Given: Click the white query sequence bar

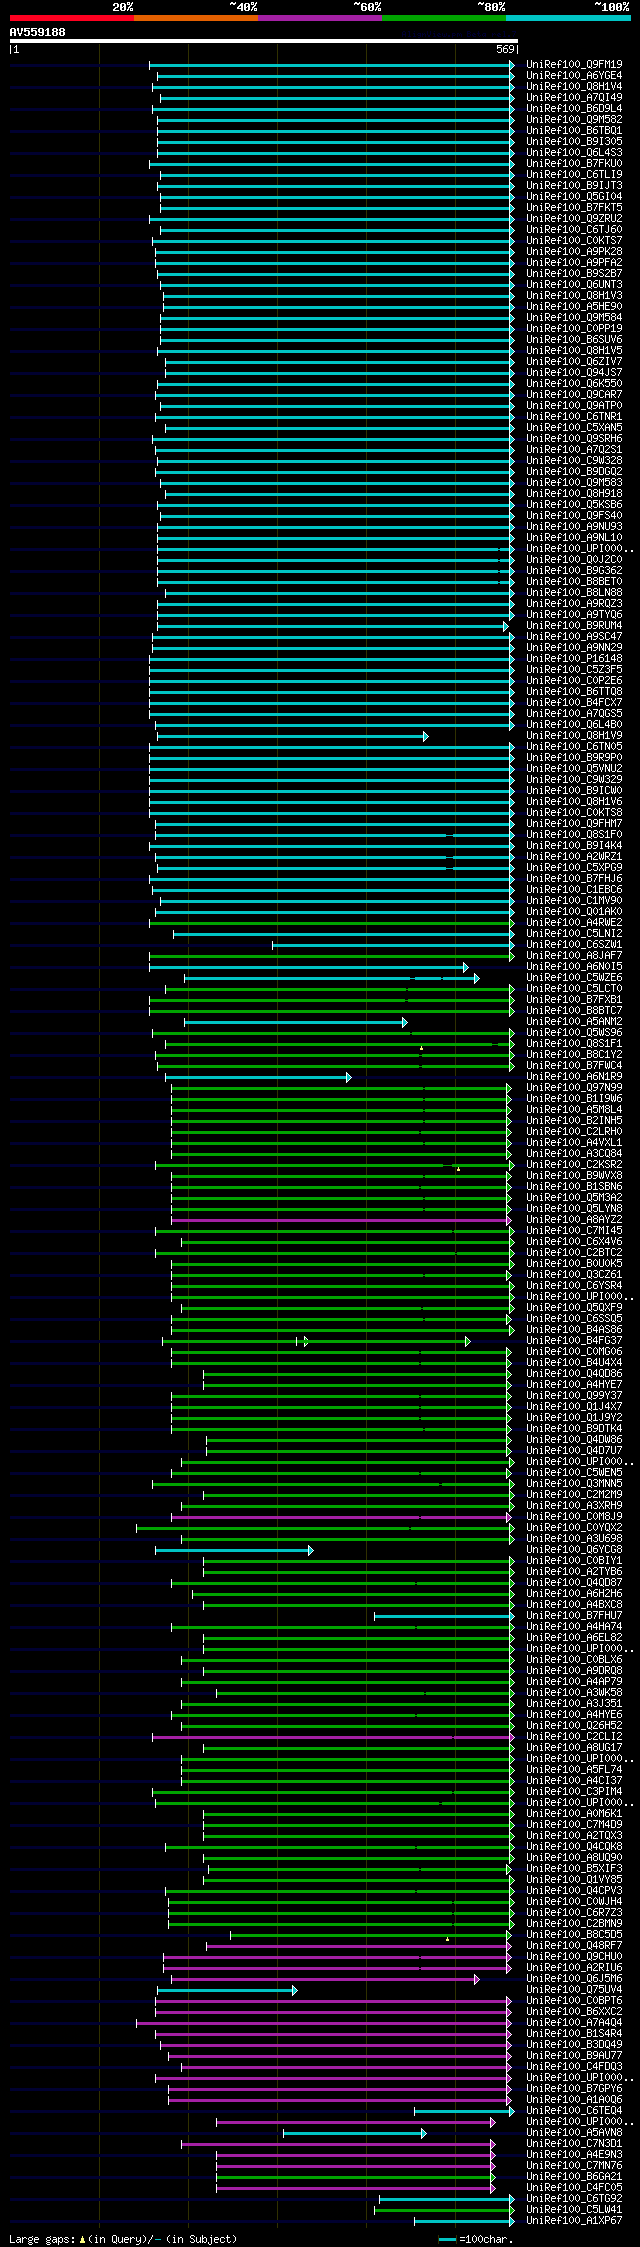Looking at the screenshot, I should click(x=263, y=41).
